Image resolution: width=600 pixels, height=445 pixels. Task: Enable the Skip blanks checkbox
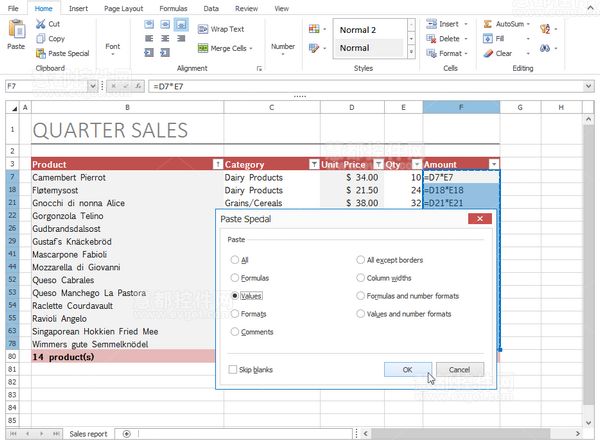click(233, 370)
